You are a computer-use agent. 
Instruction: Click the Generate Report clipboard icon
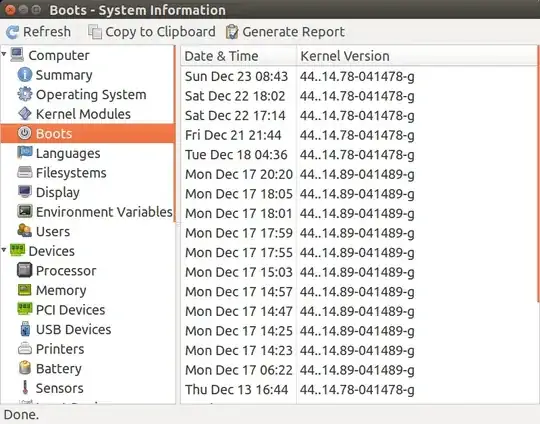pyautogui.click(x=232, y=32)
